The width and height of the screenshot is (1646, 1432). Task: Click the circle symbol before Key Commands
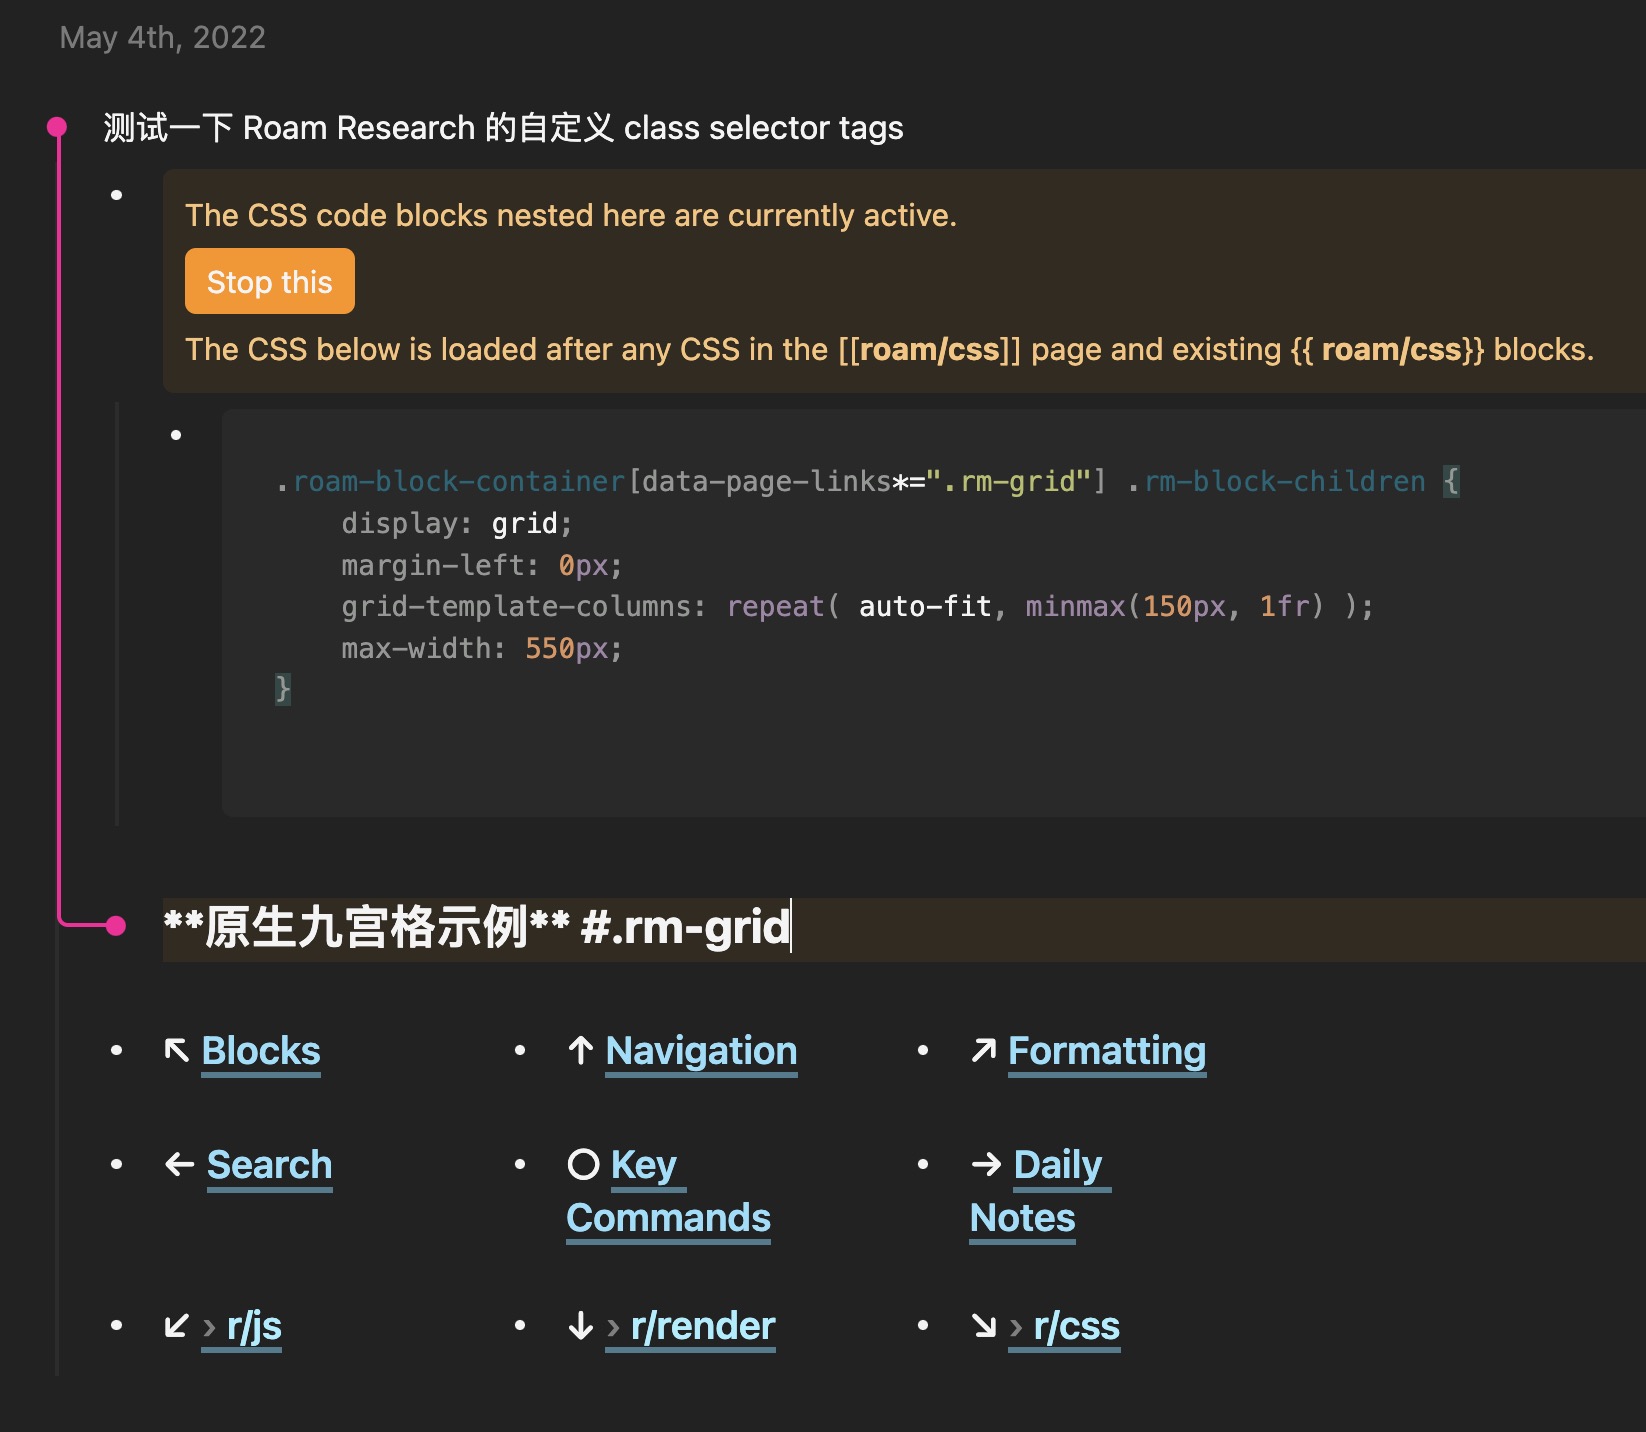coord(583,1164)
